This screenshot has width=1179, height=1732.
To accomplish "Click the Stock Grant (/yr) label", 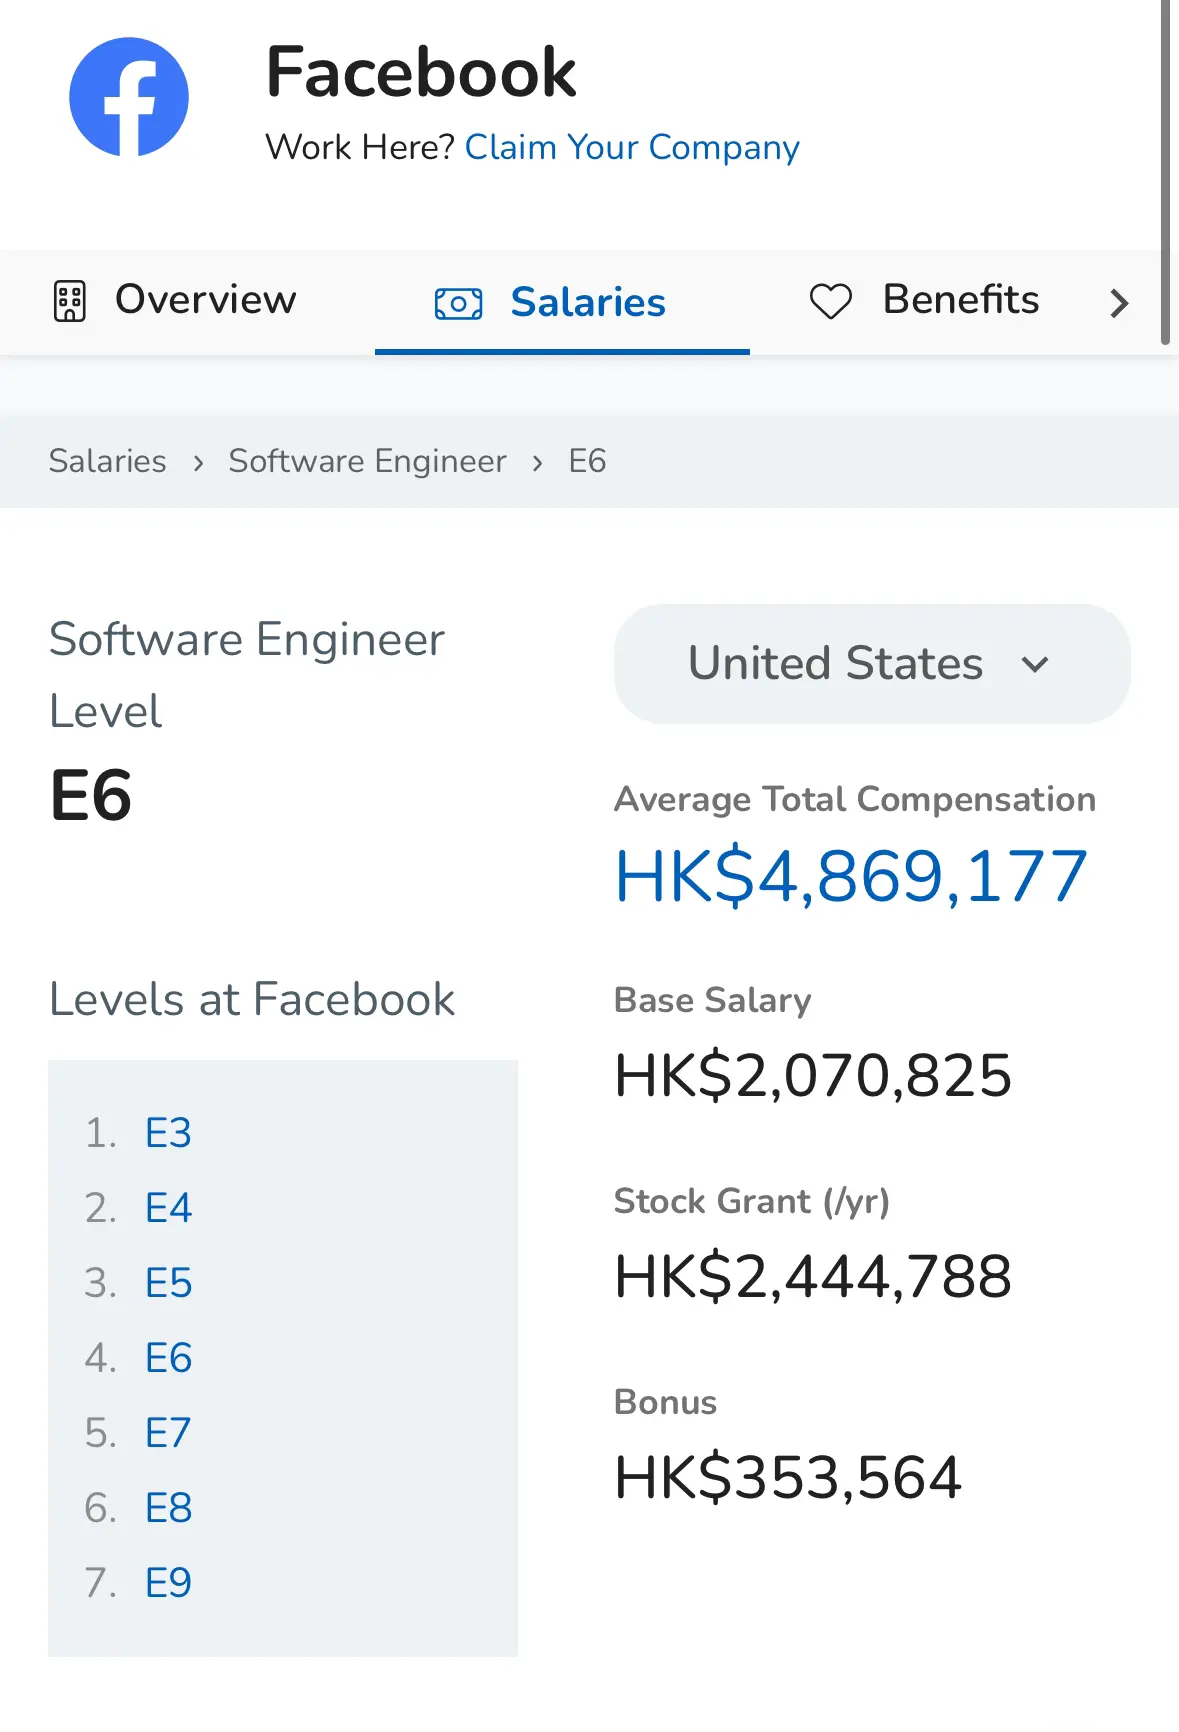I will (x=752, y=1201).
